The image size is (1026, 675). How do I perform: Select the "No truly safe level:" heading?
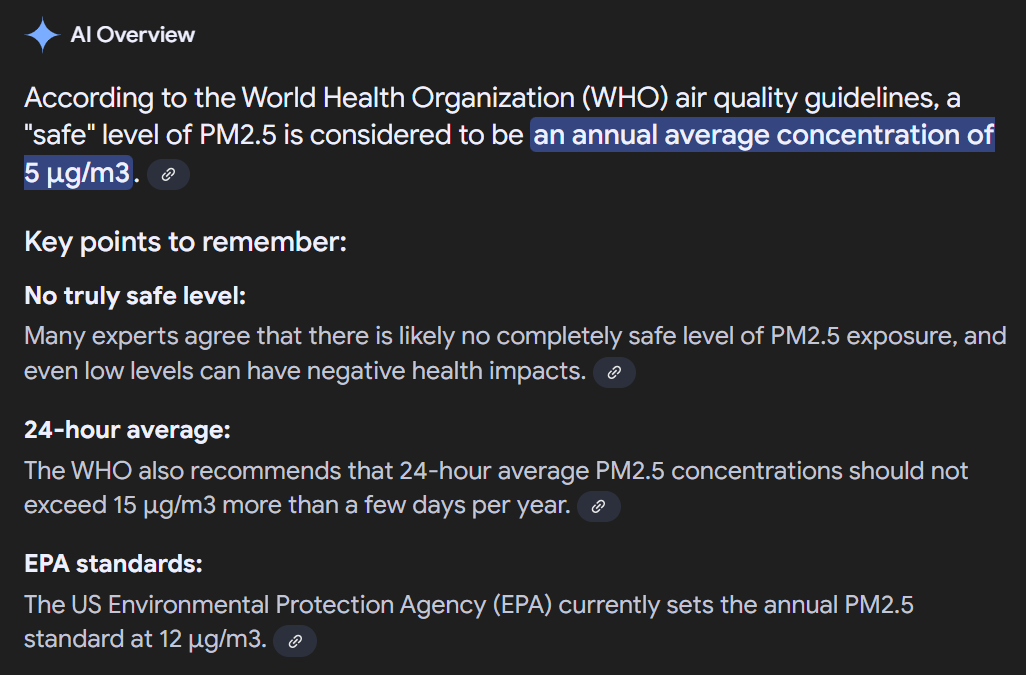point(135,296)
